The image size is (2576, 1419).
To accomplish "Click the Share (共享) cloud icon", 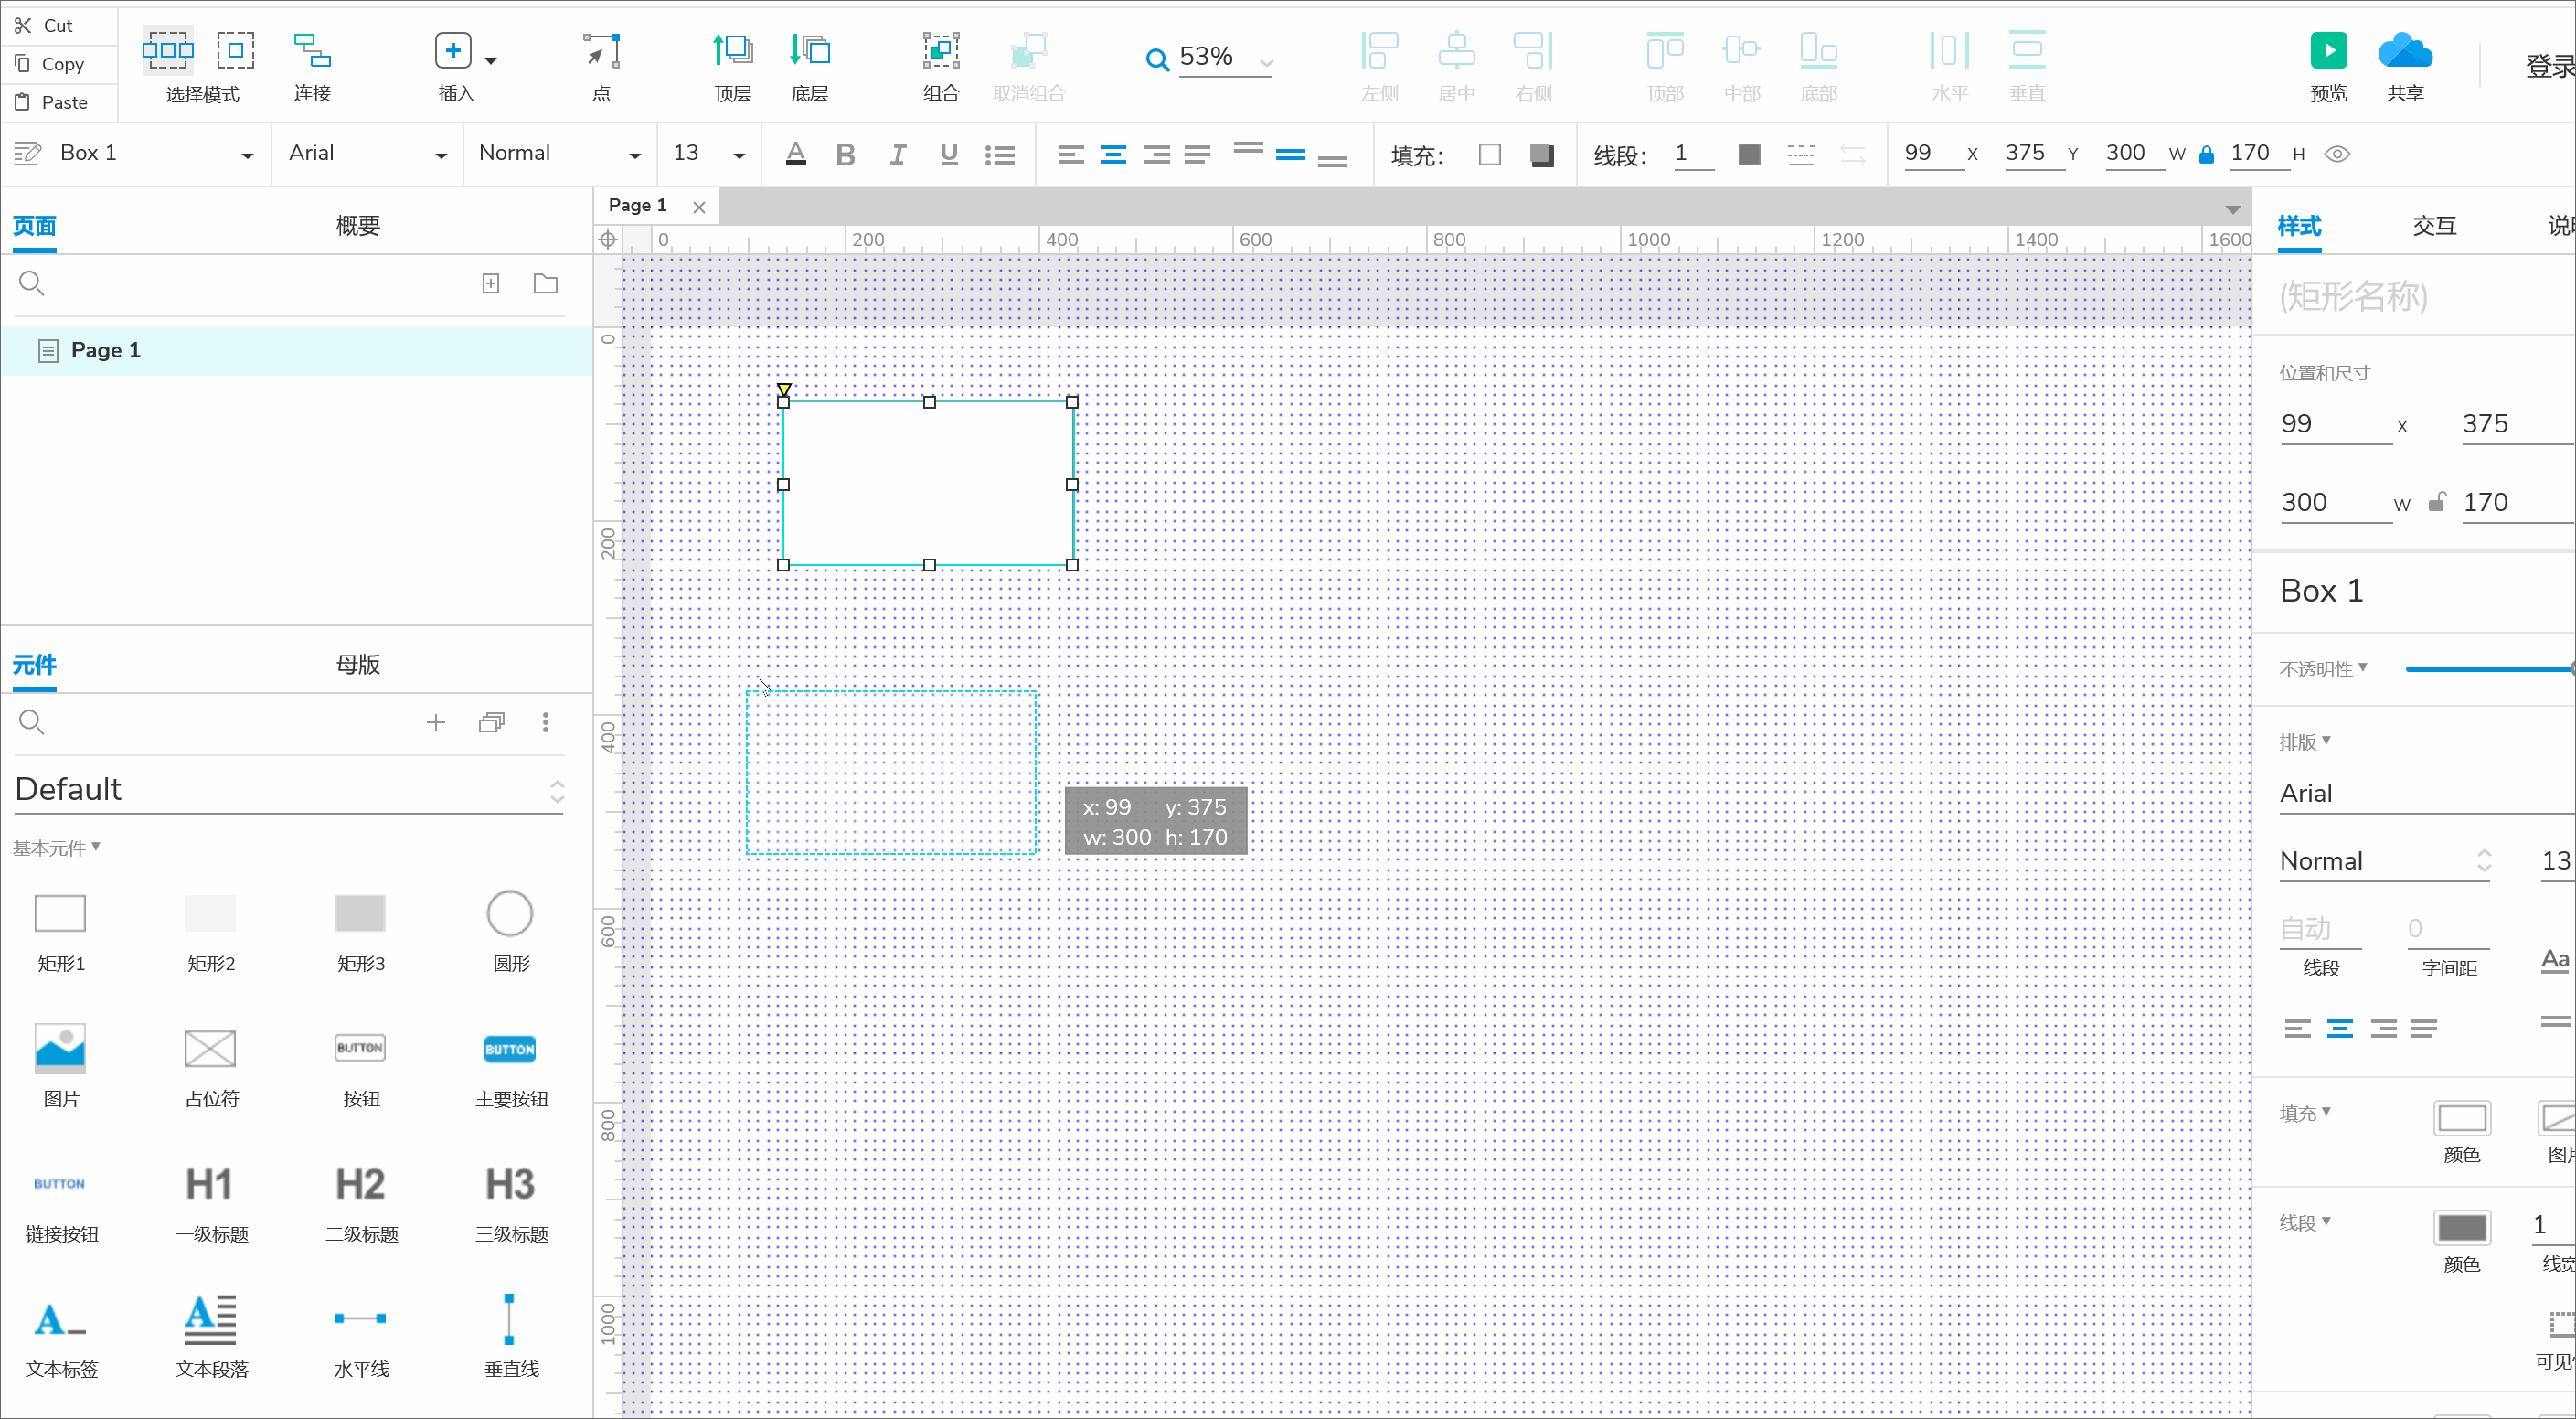I will [2404, 51].
